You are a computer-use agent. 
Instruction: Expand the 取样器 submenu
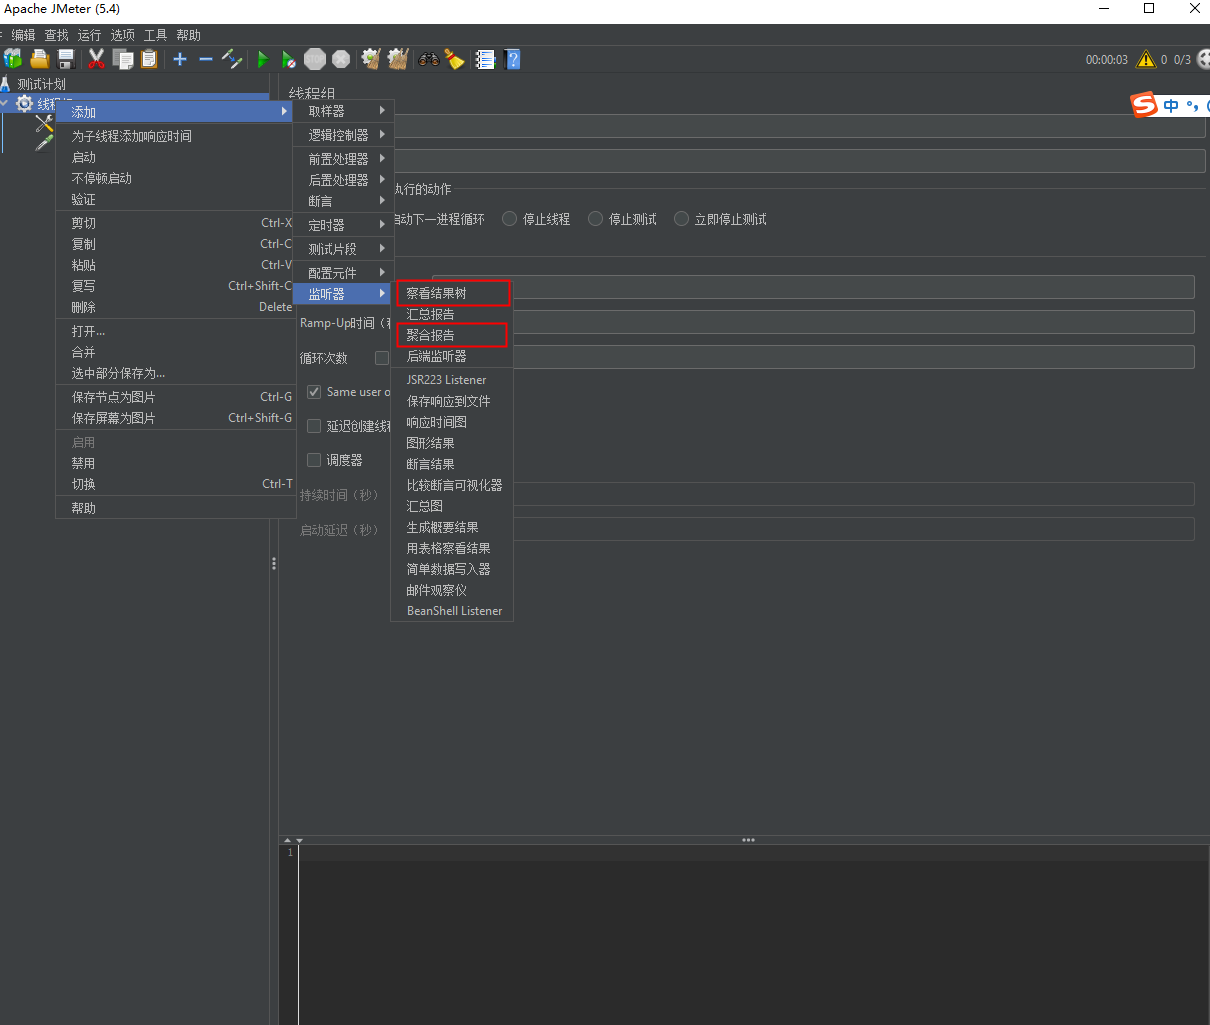click(343, 111)
